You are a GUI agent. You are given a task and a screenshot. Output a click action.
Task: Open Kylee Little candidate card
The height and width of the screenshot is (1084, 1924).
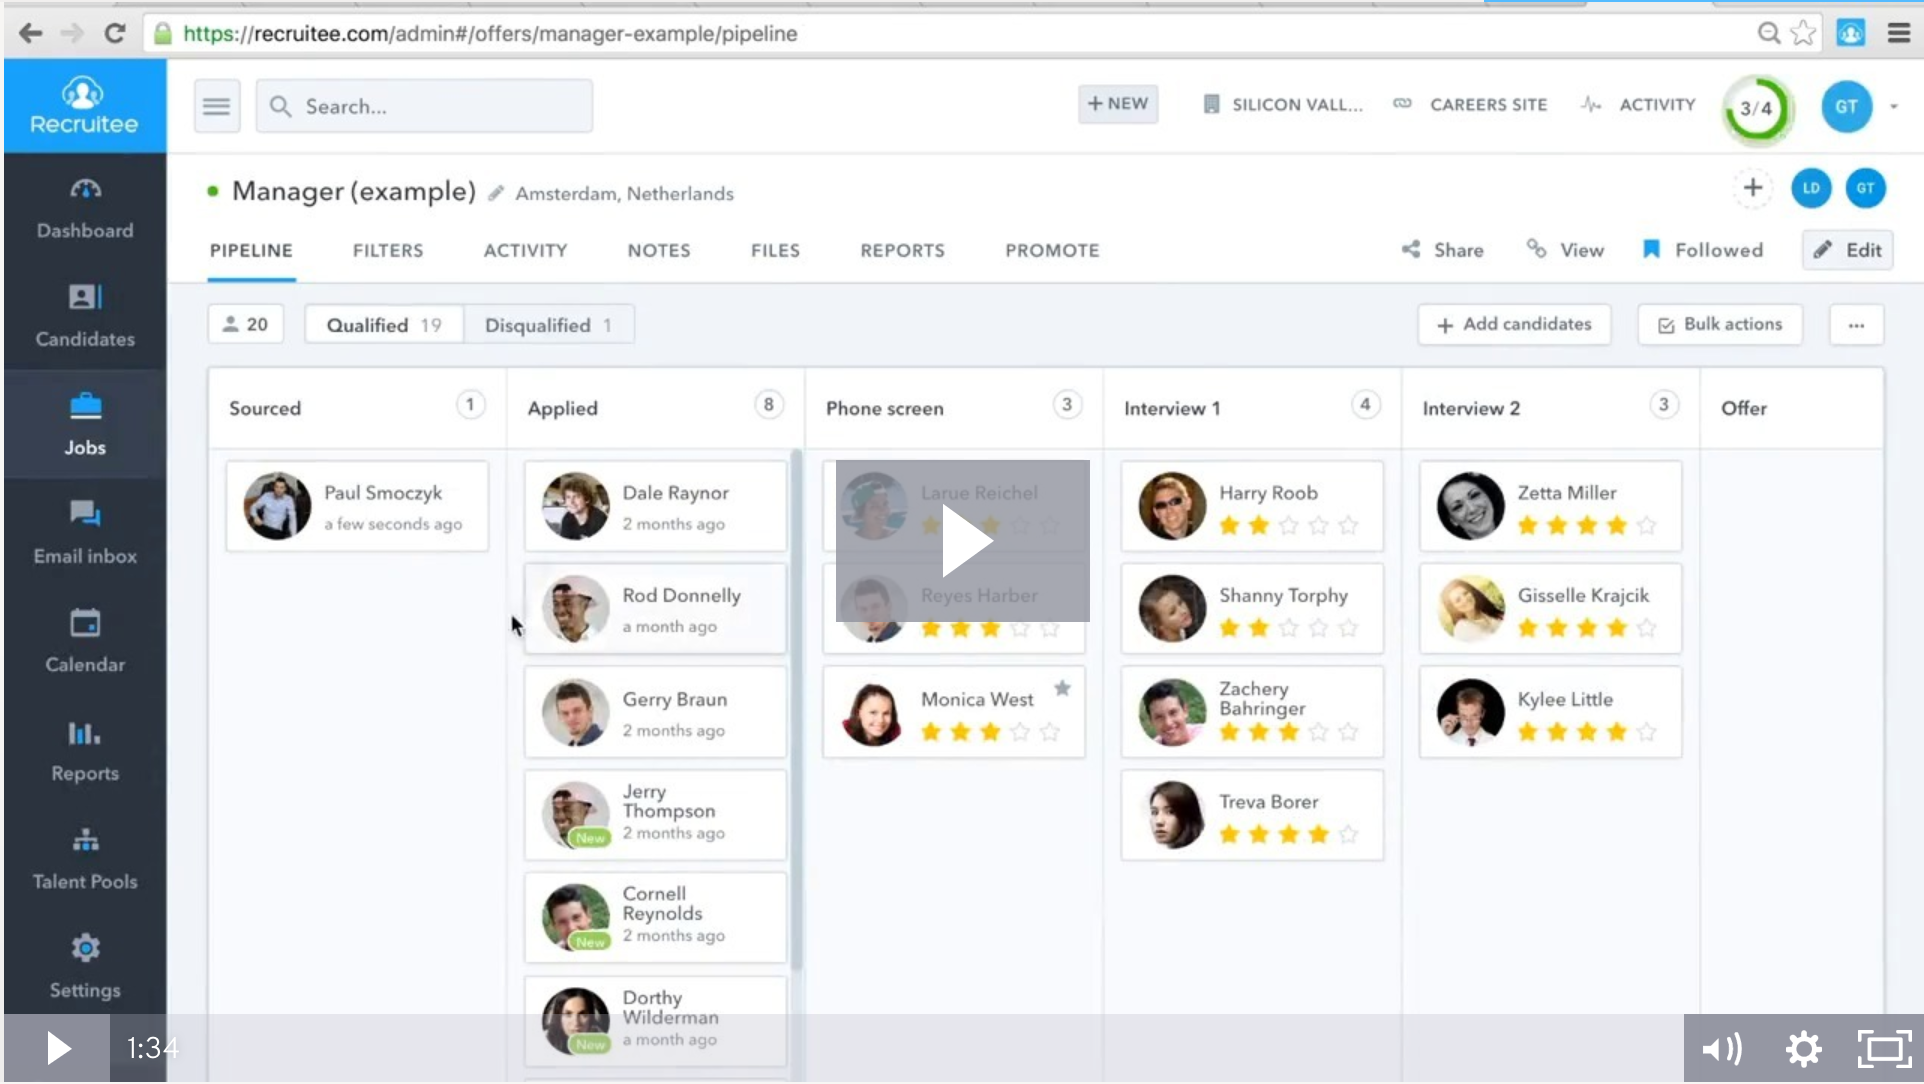(x=1550, y=712)
